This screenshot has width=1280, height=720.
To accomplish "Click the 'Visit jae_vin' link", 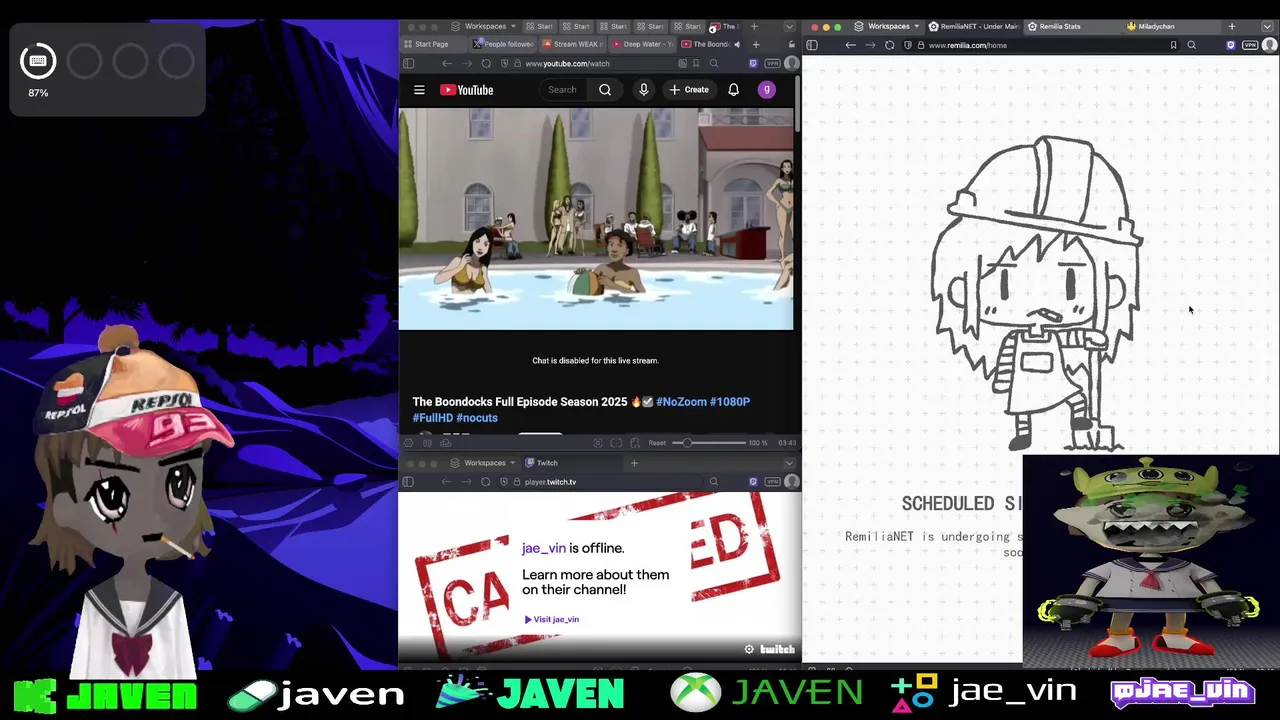I will tap(552, 619).
